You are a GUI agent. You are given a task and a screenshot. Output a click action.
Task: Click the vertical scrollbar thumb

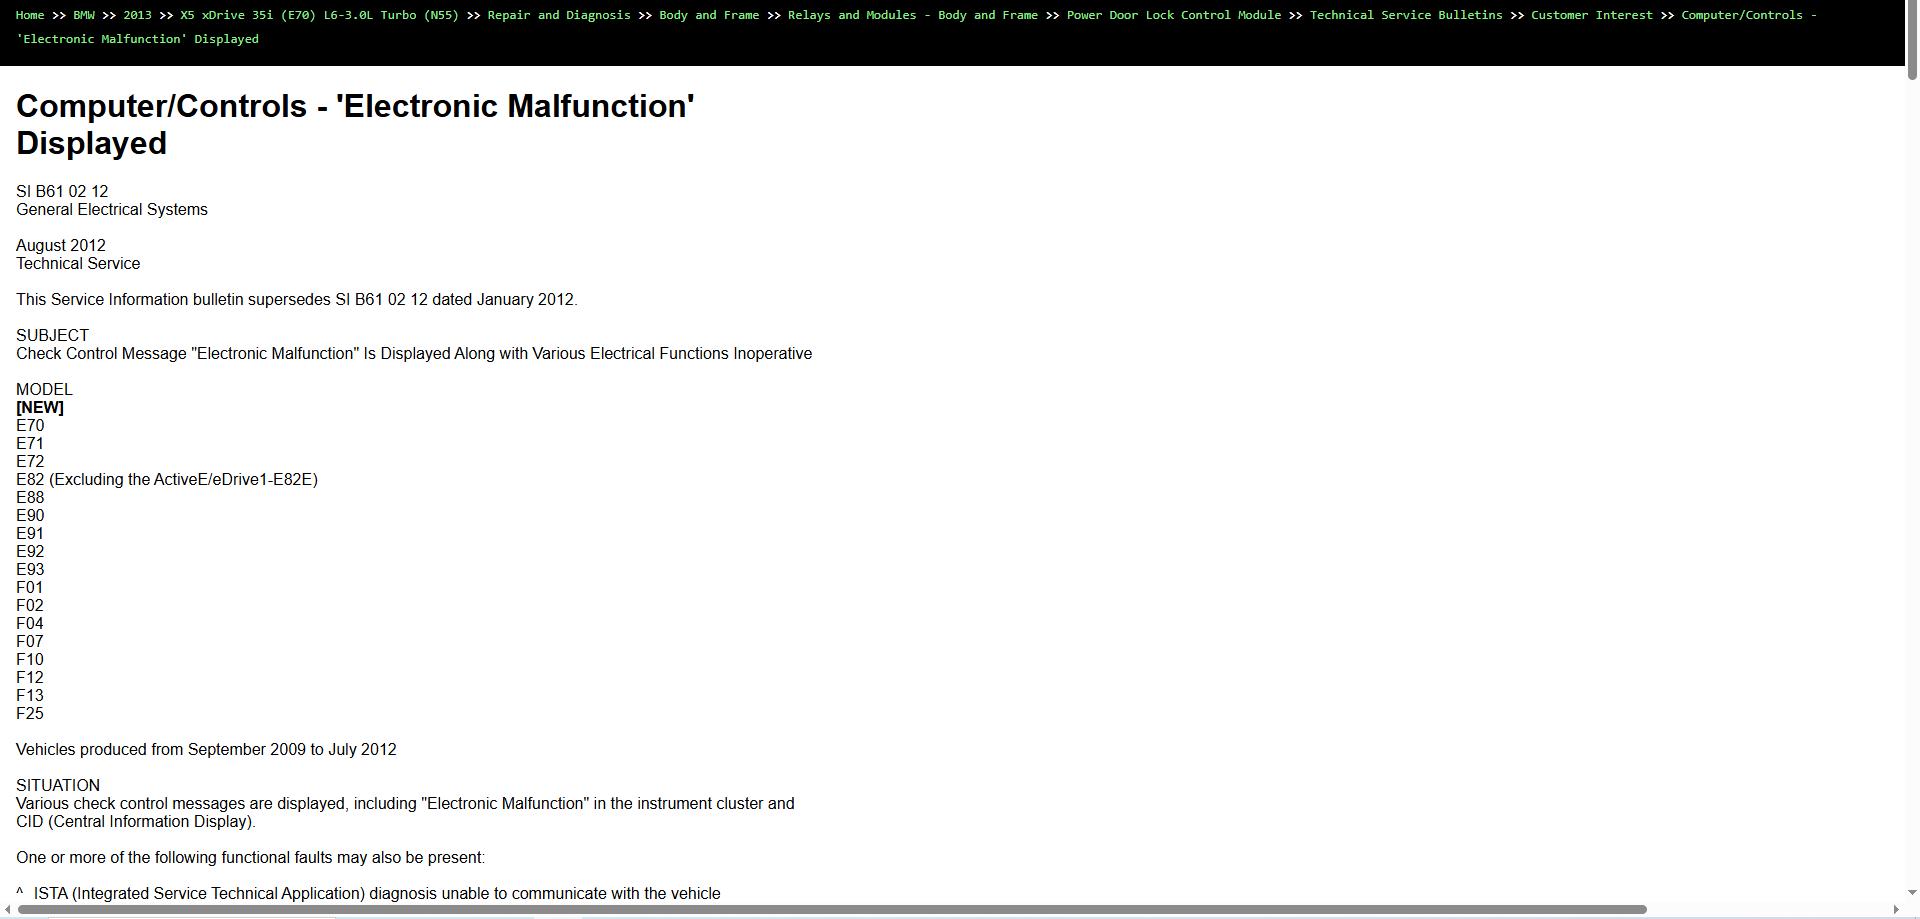point(1912,42)
